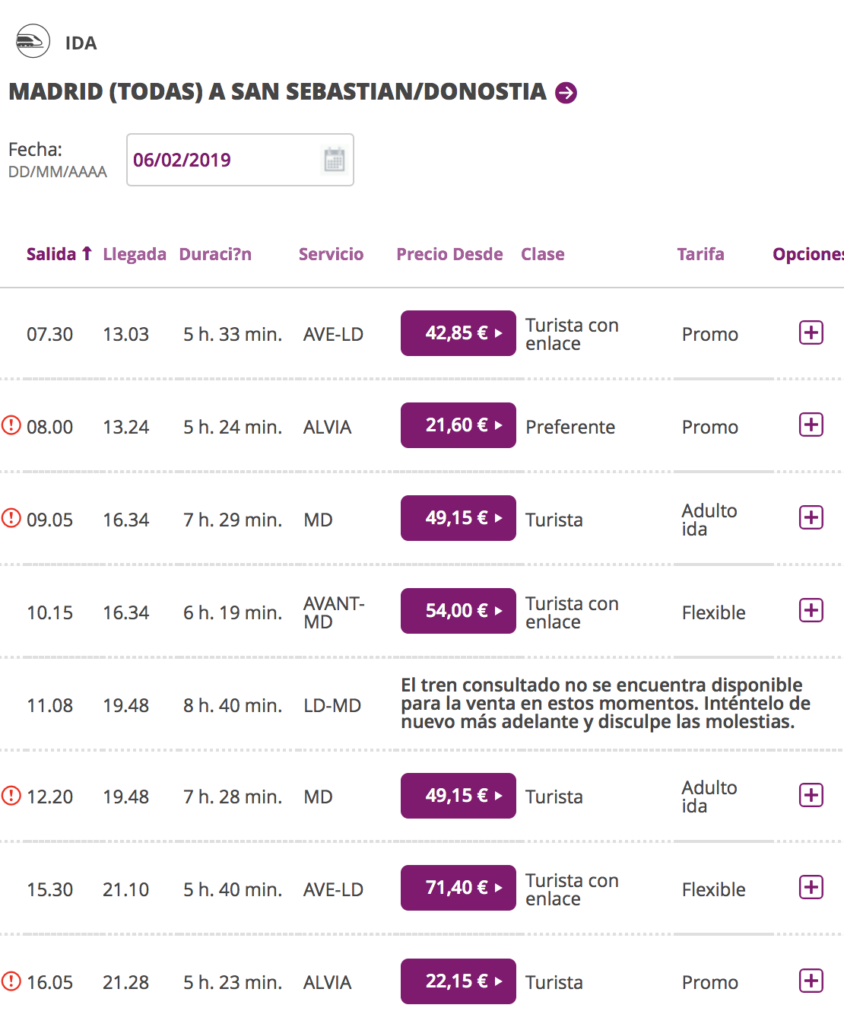Expand options plus for 15.30 AVE-LD train

[x=811, y=888]
